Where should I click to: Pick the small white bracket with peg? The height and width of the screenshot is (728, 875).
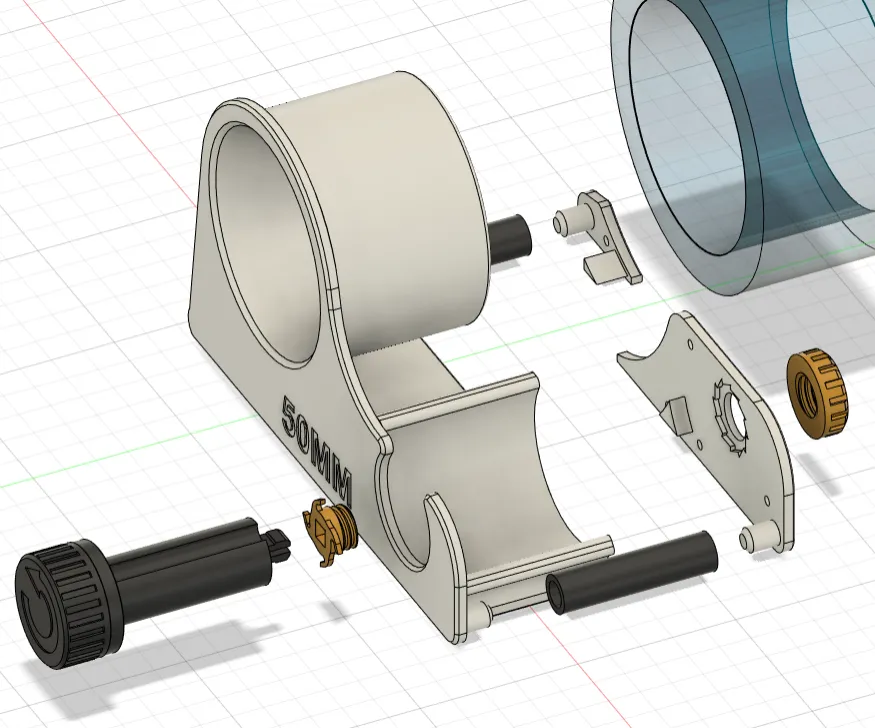tap(597, 236)
